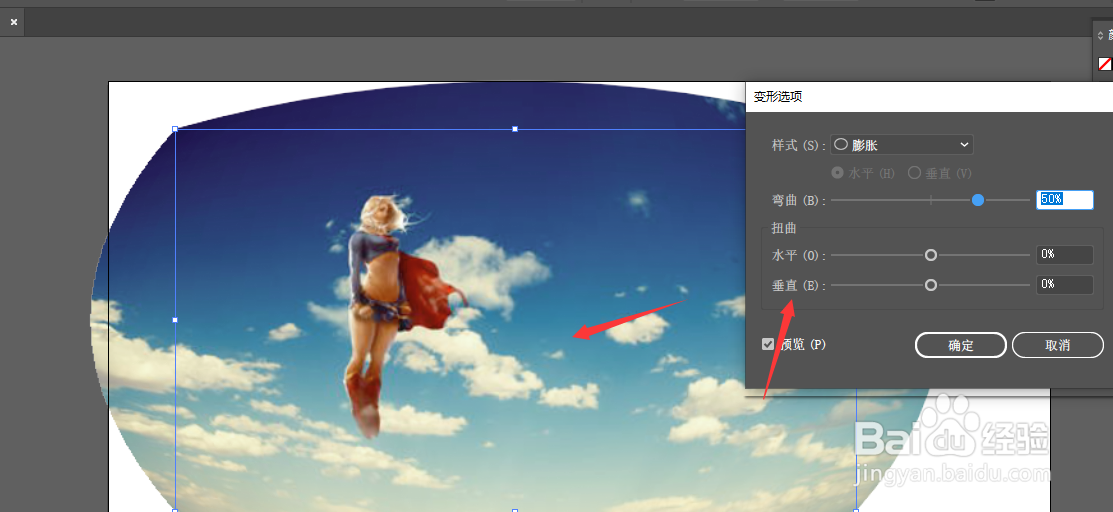Select the 垂直 (V) radio button
The width and height of the screenshot is (1113, 512).
(x=914, y=173)
